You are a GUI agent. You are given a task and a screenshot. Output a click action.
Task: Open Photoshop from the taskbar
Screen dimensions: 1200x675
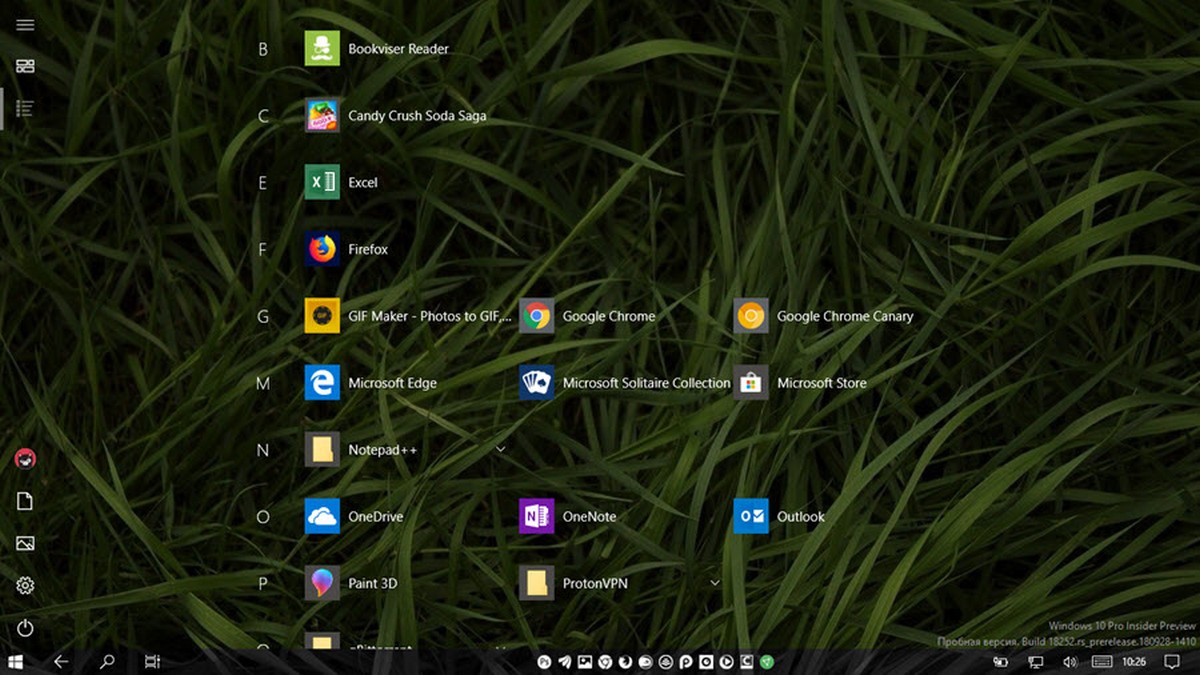(x=544, y=662)
